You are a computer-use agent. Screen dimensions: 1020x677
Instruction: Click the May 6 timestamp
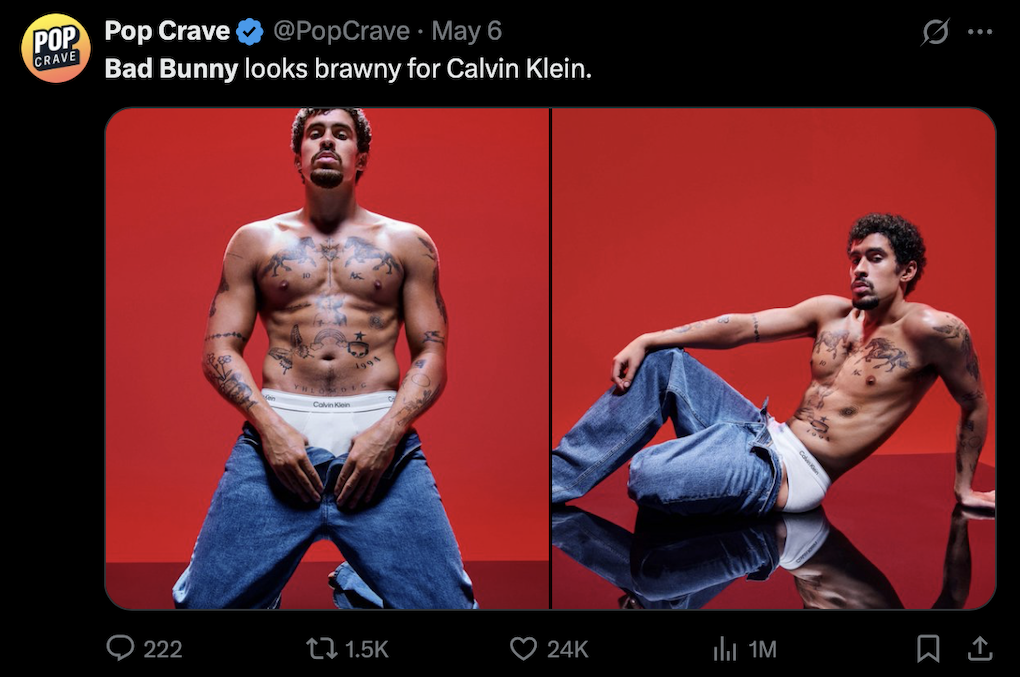click(466, 32)
